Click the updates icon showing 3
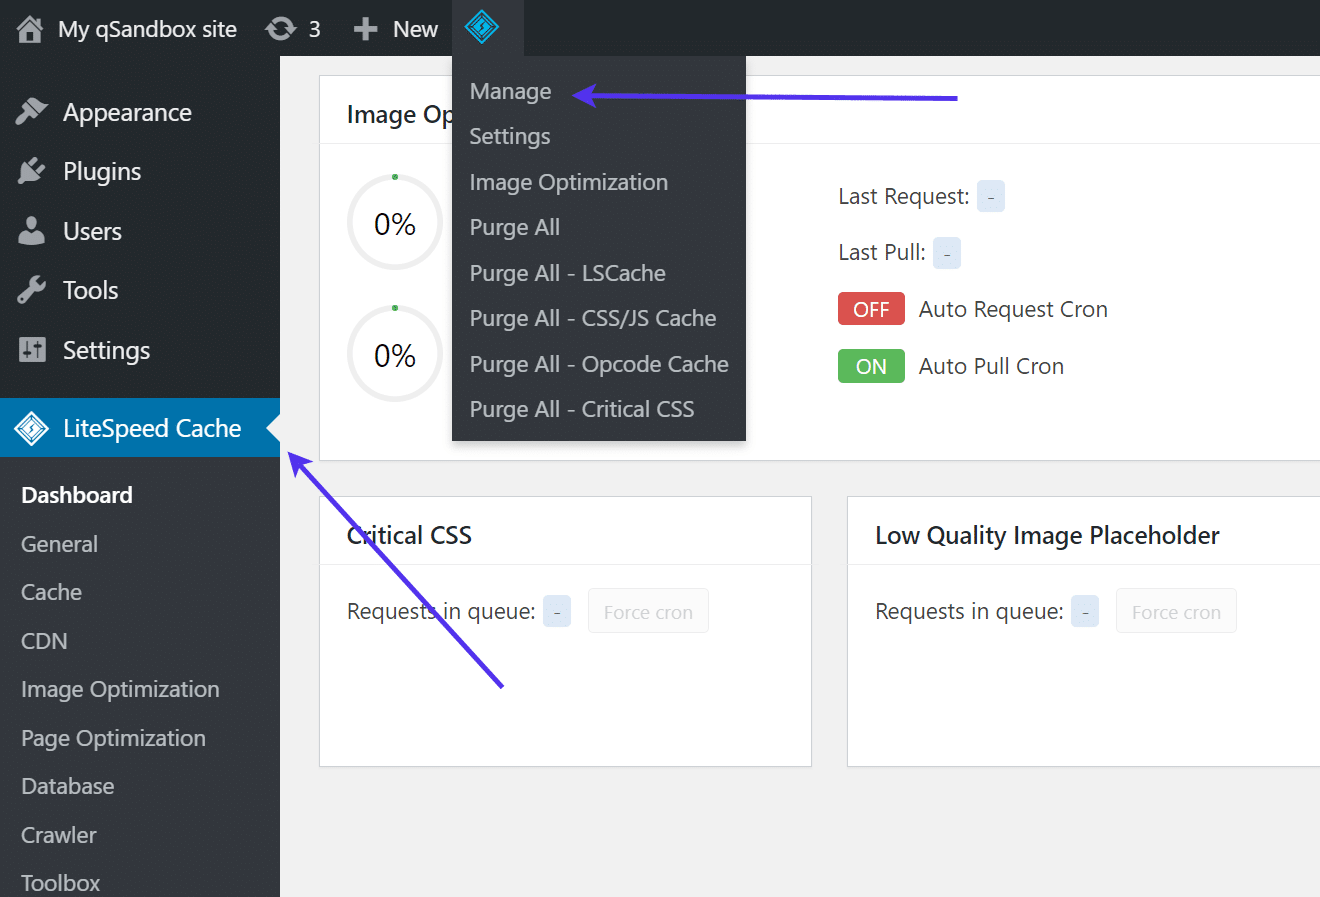Viewport: 1320px width, 897px height. click(278, 28)
